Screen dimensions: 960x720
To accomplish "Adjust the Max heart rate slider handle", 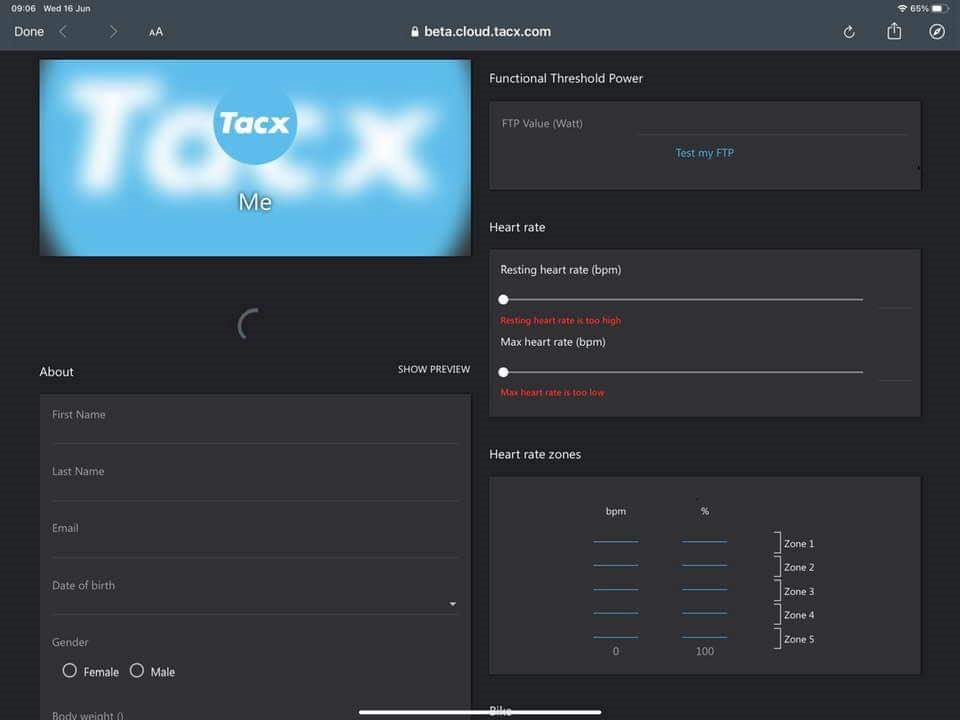I will click(x=503, y=372).
